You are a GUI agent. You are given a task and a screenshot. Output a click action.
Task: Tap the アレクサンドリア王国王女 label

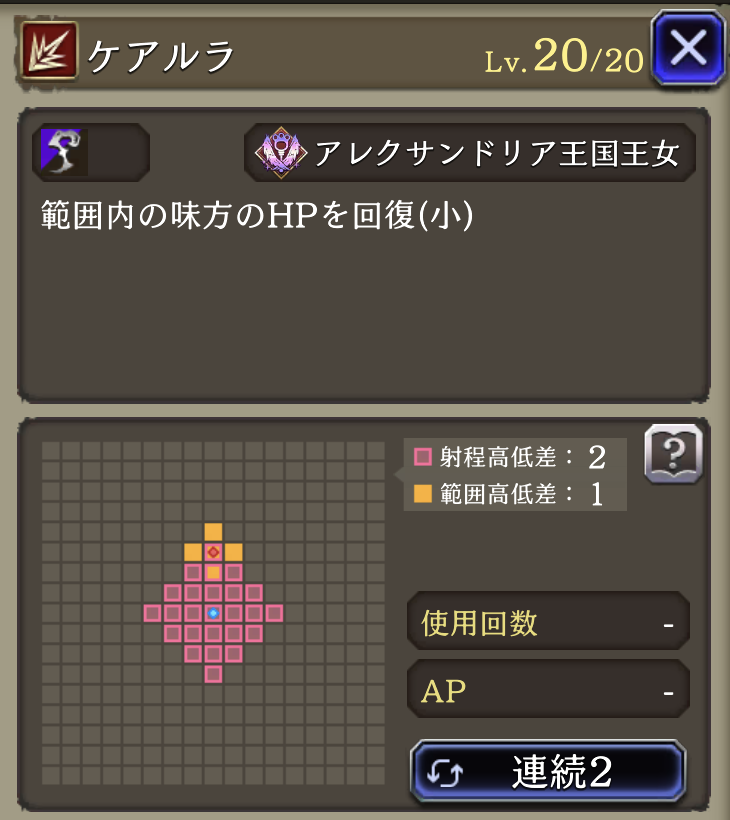(x=497, y=153)
